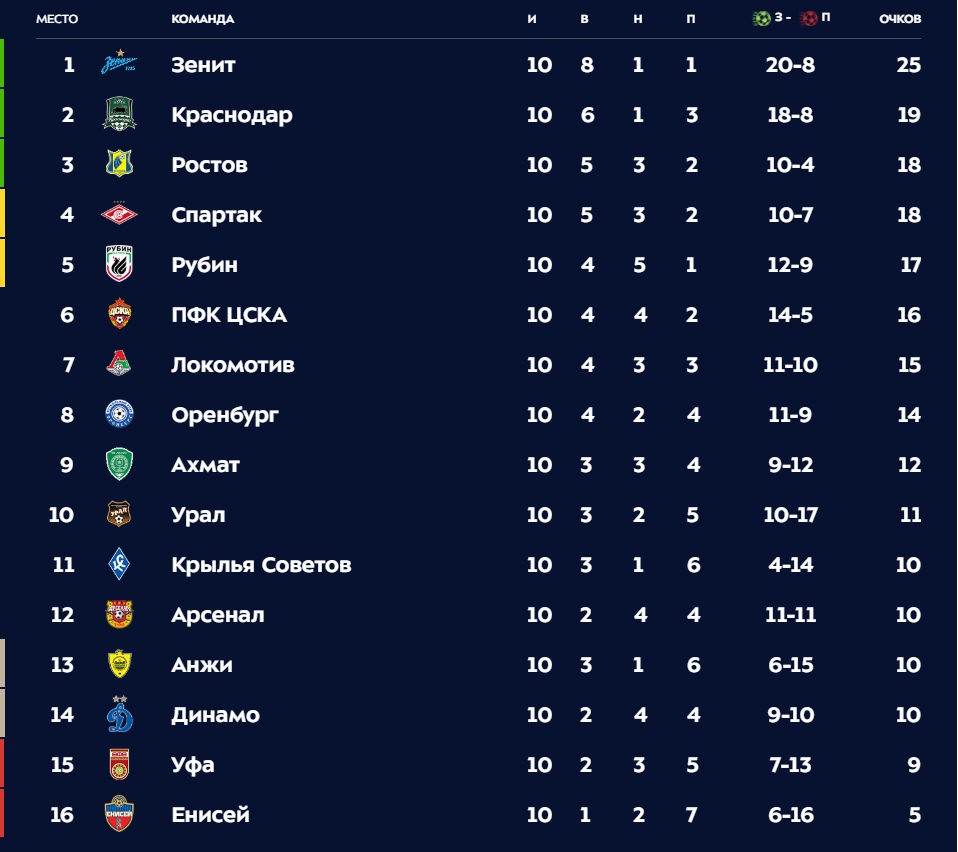The image size is (958, 852).
Task: Select the Урал team name
Action: [198, 515]
